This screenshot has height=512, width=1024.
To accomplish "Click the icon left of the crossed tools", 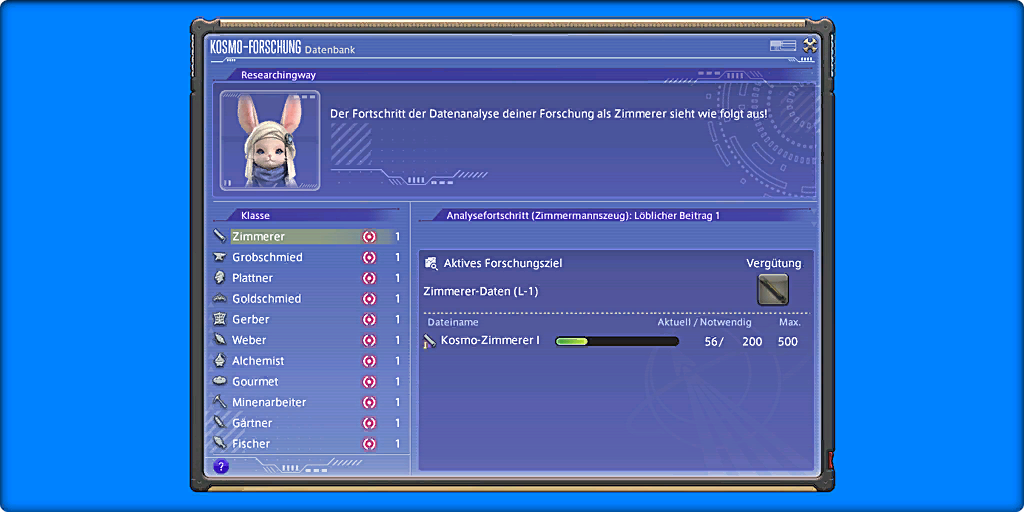I will tap(782, 46).
